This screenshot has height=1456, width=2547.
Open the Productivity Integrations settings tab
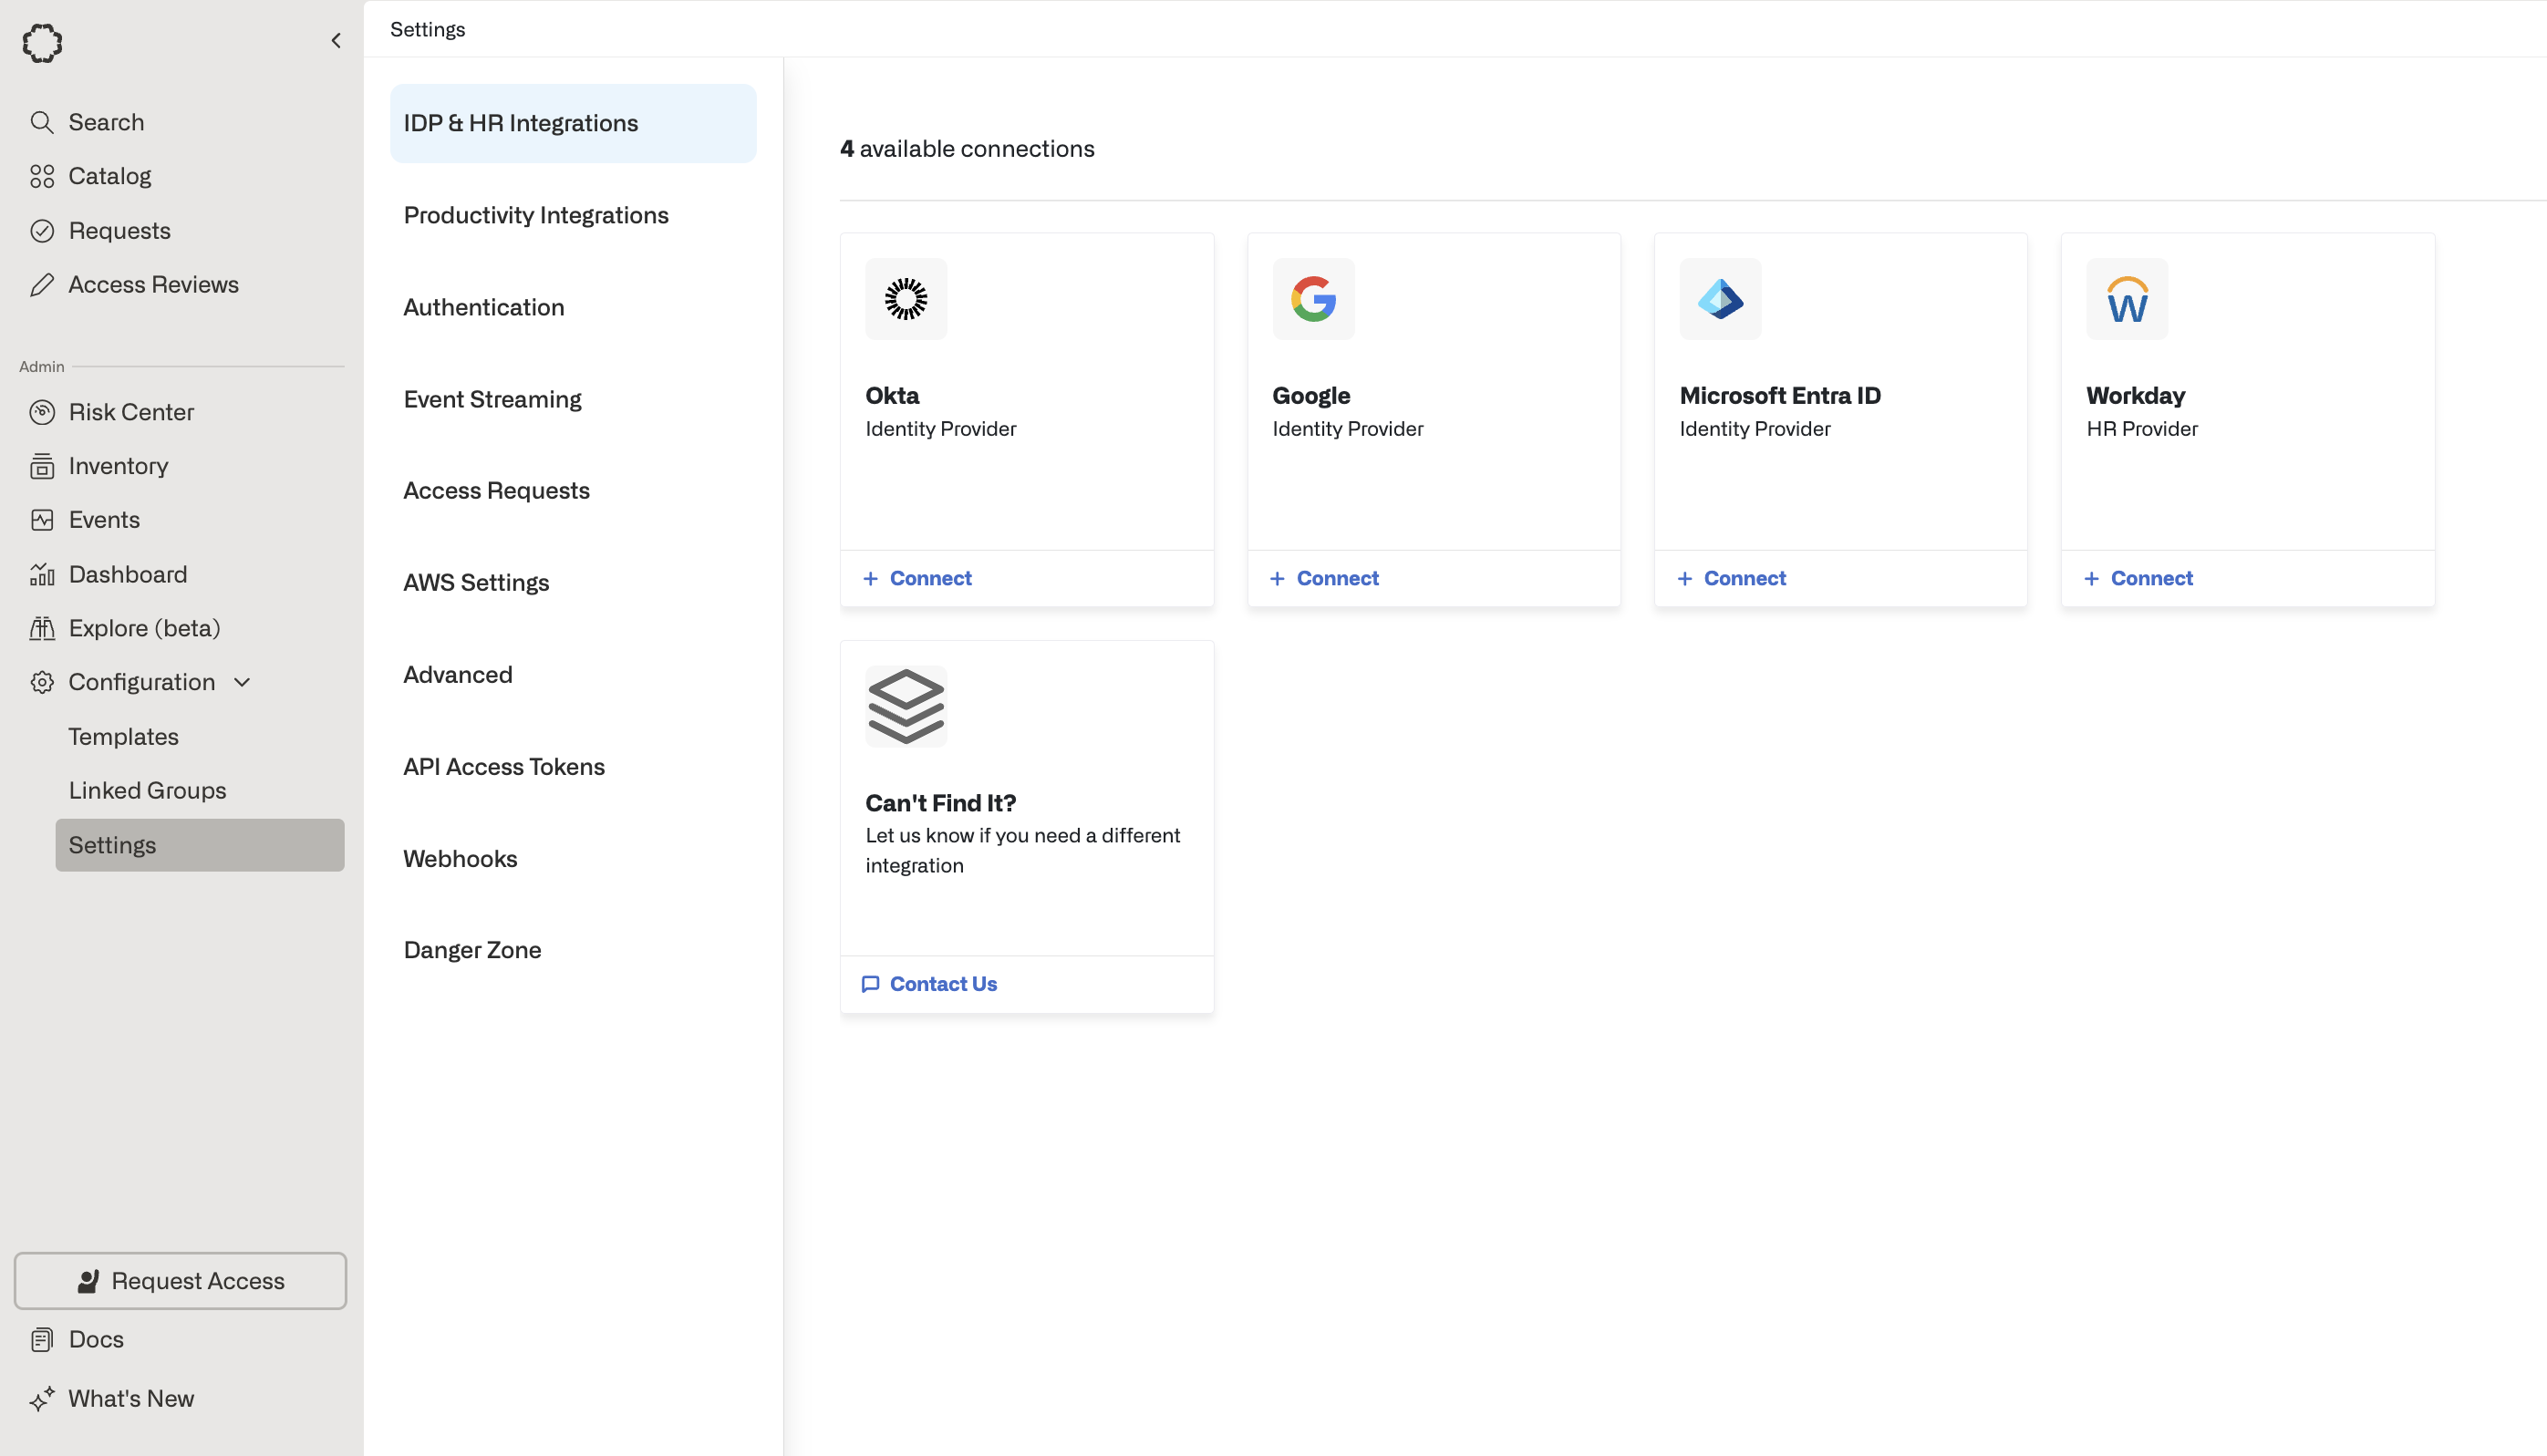tap(535, 215)
